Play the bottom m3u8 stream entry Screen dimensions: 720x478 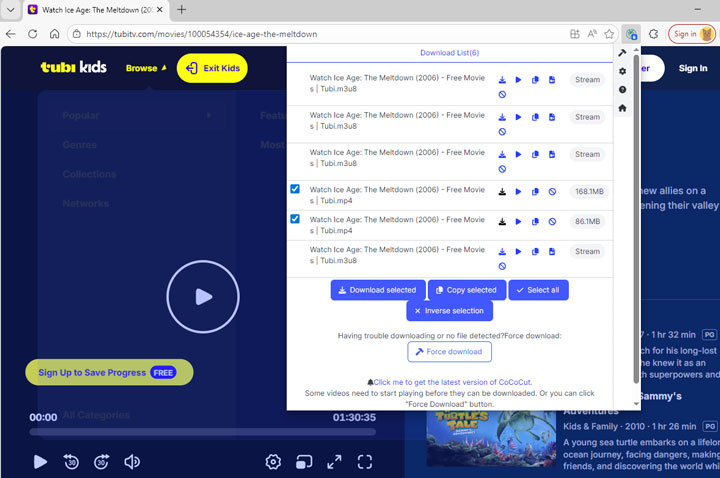pyautogui.click(x=518, y=252)
